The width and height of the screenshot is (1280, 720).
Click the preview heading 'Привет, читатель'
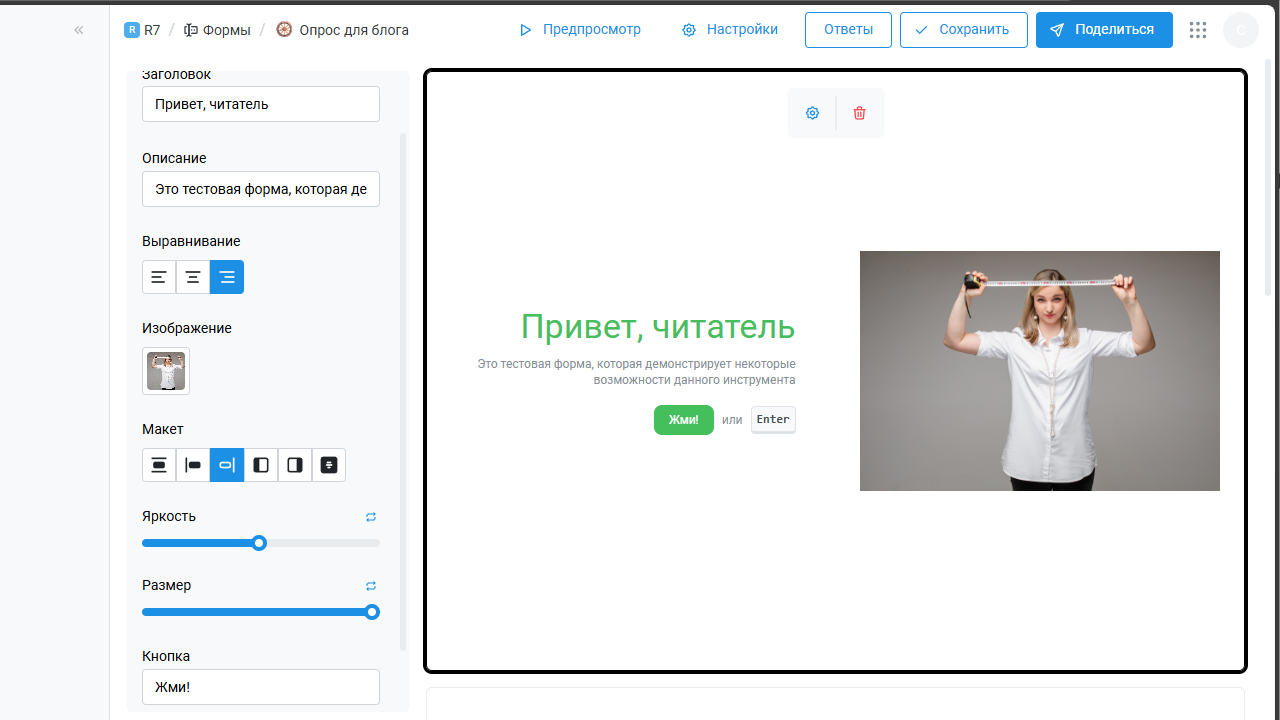tap(658, 327)
